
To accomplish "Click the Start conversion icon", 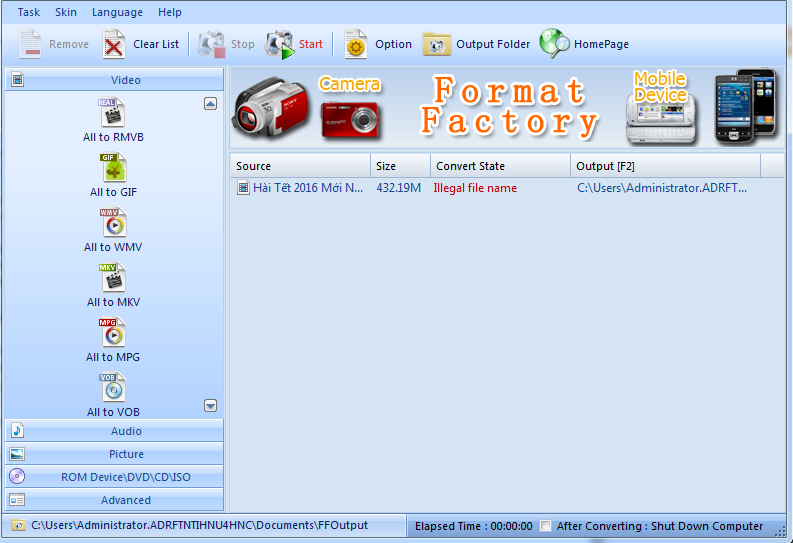I will click(x=280, y=44).
